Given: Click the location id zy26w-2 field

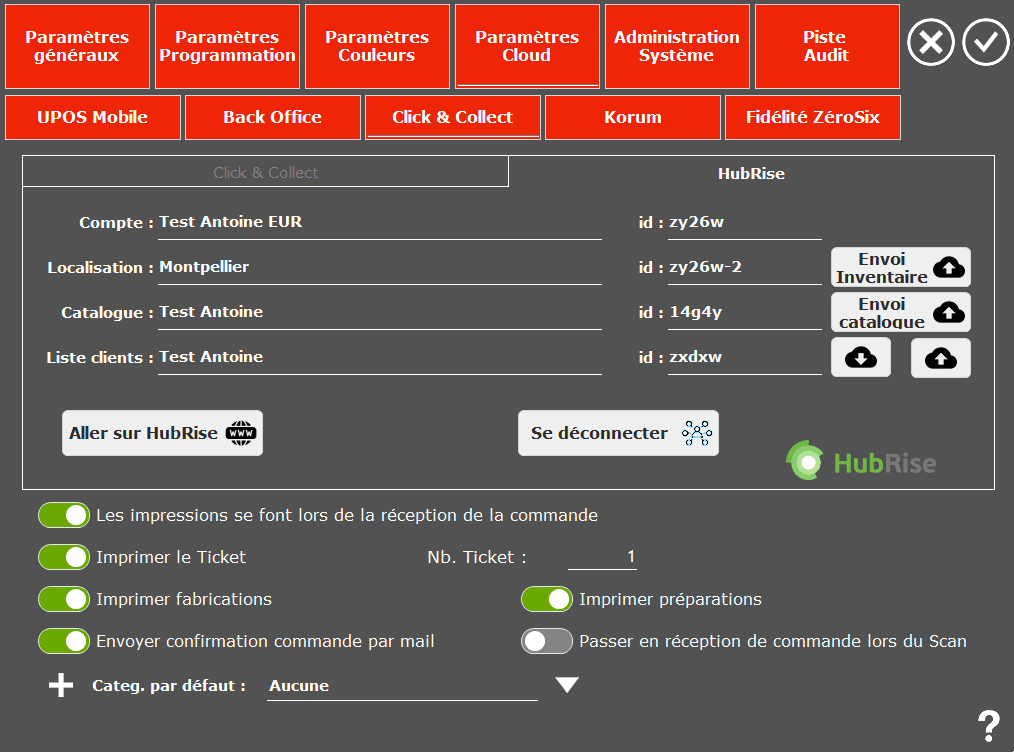Looking at the screenshot, I should (x=744, y=269).
